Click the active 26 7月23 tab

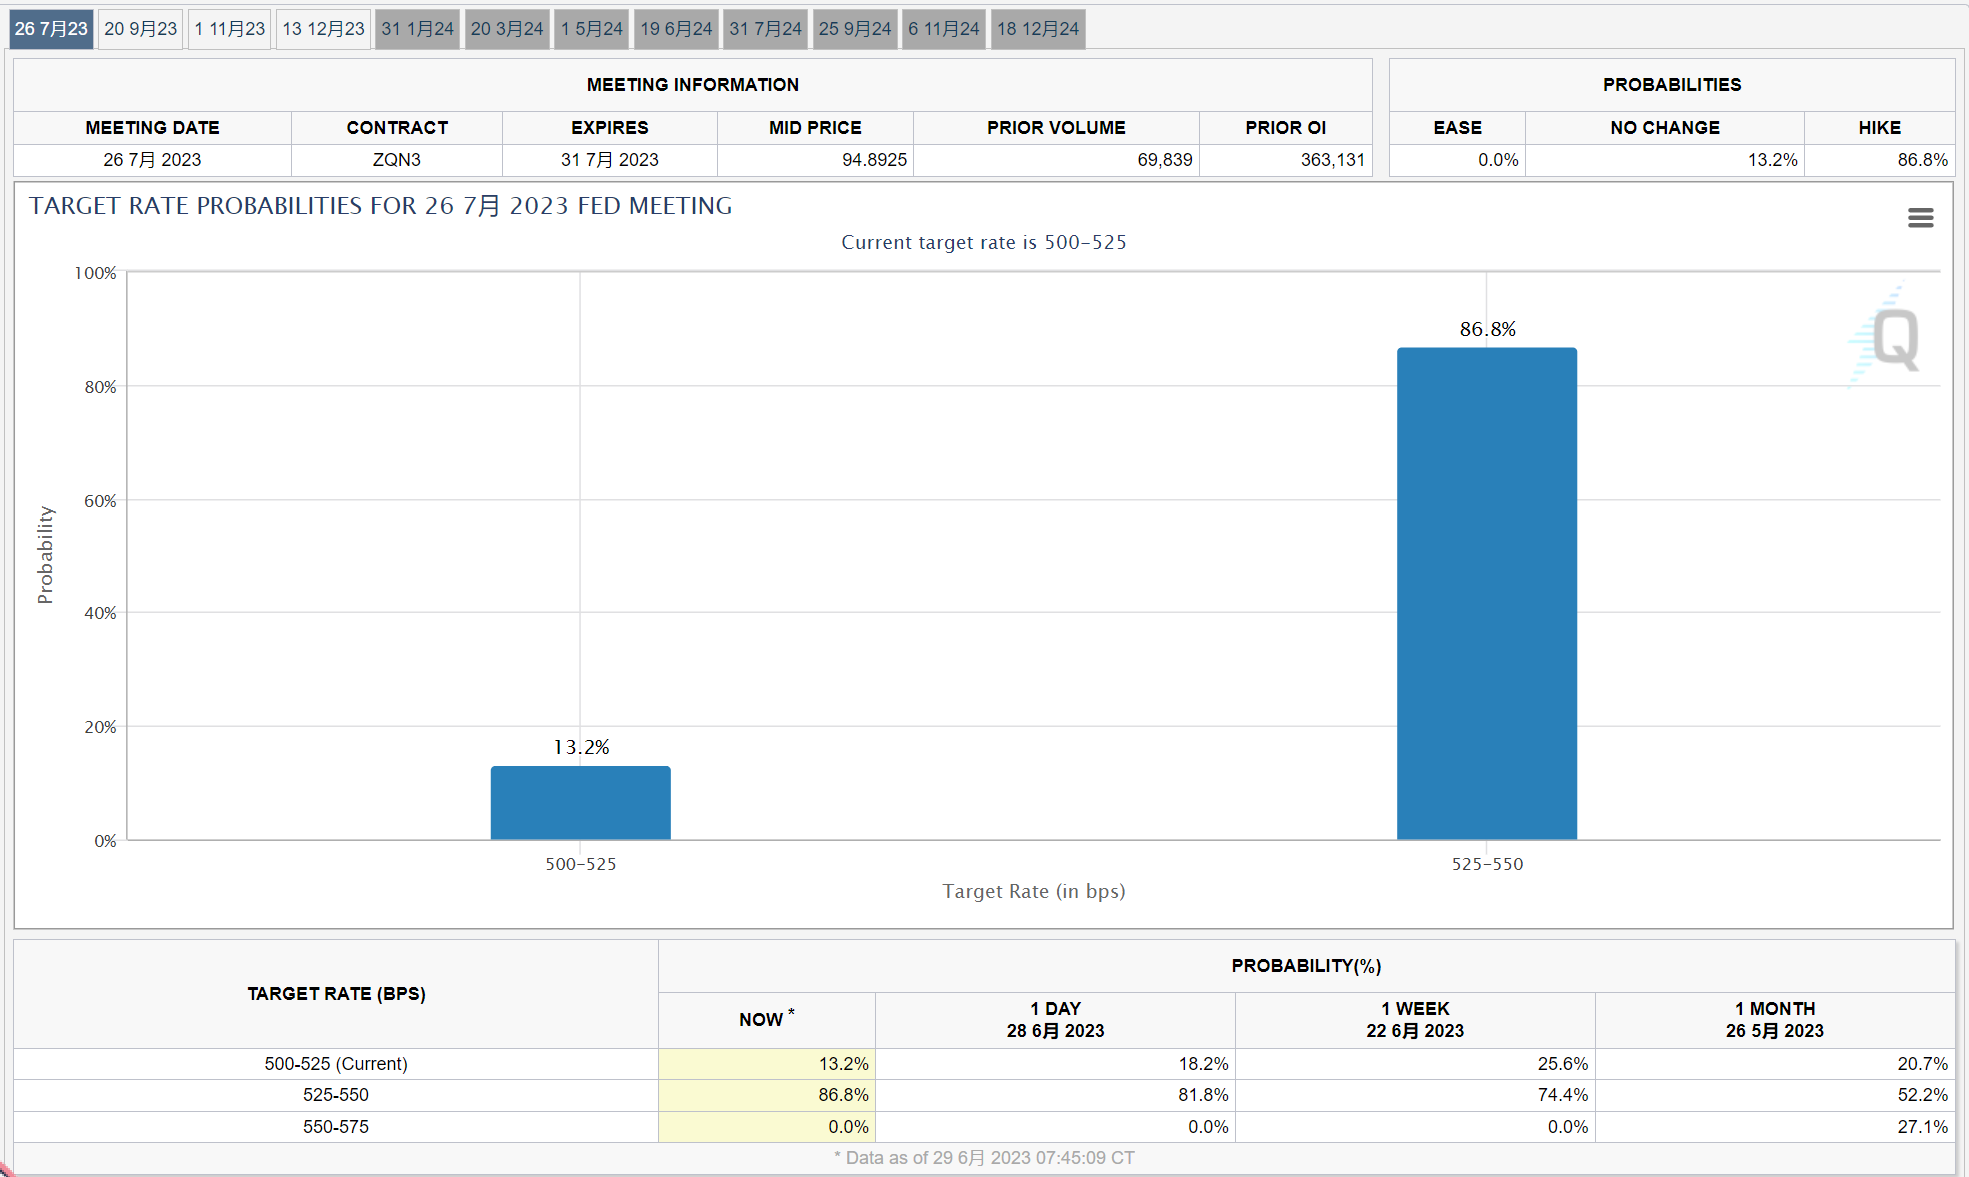(51, 29)
